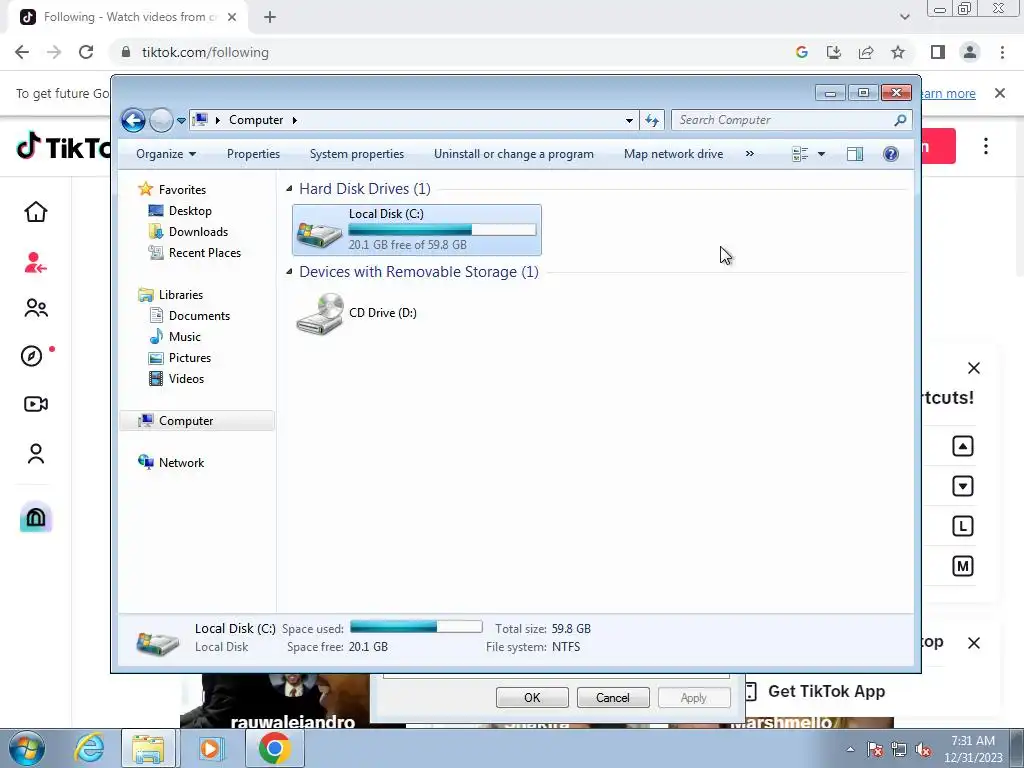
Task: Toggle Chrome side panel
Action: 938,52
